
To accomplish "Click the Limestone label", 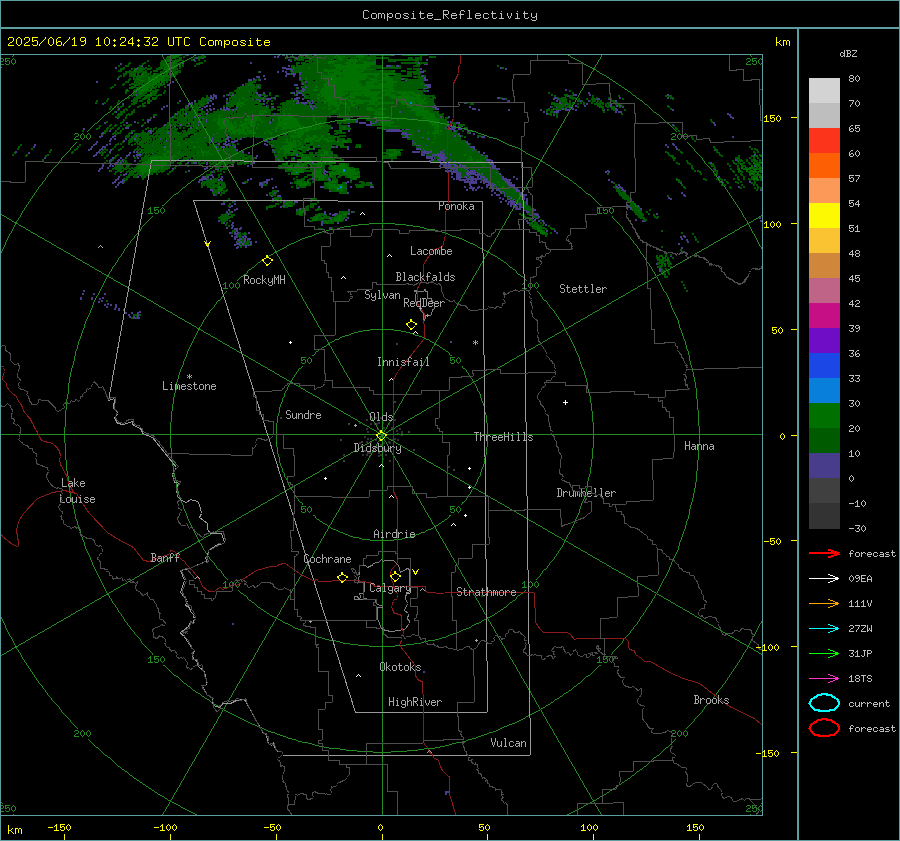I will pos(189,386).
